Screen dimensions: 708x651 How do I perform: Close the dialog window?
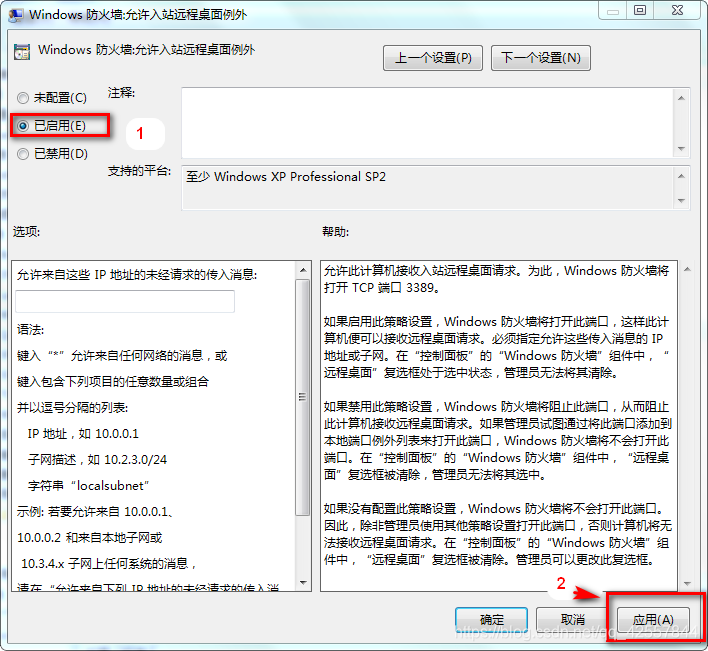click(677, 11)
